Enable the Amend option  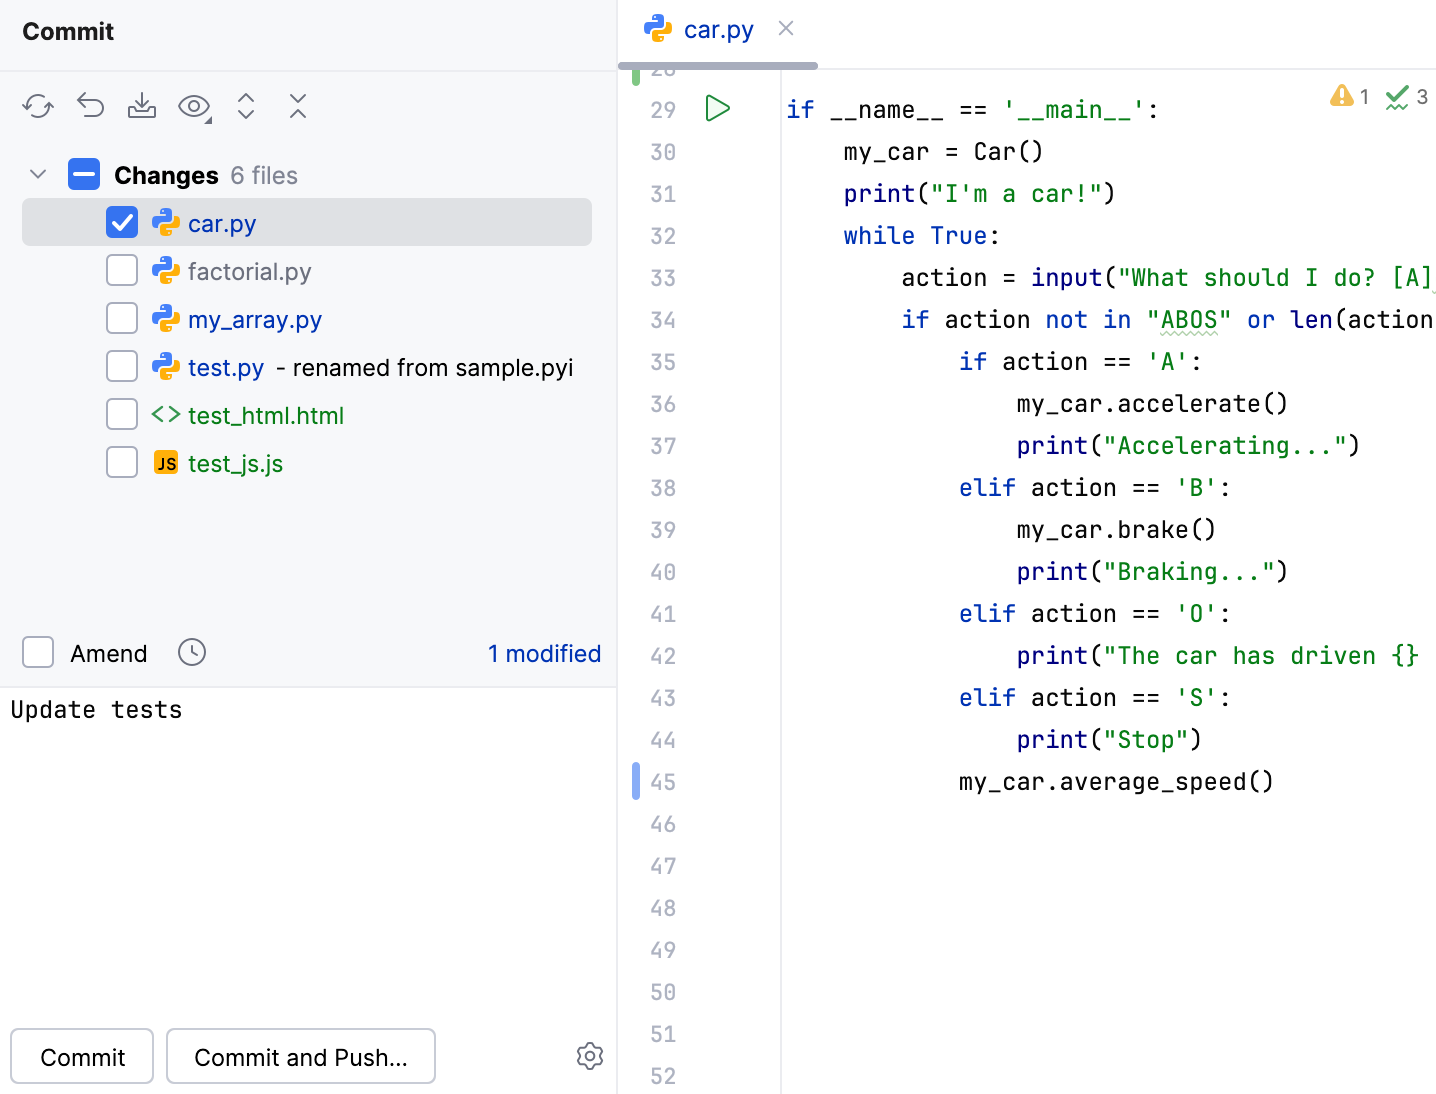[x=37, y=652]
